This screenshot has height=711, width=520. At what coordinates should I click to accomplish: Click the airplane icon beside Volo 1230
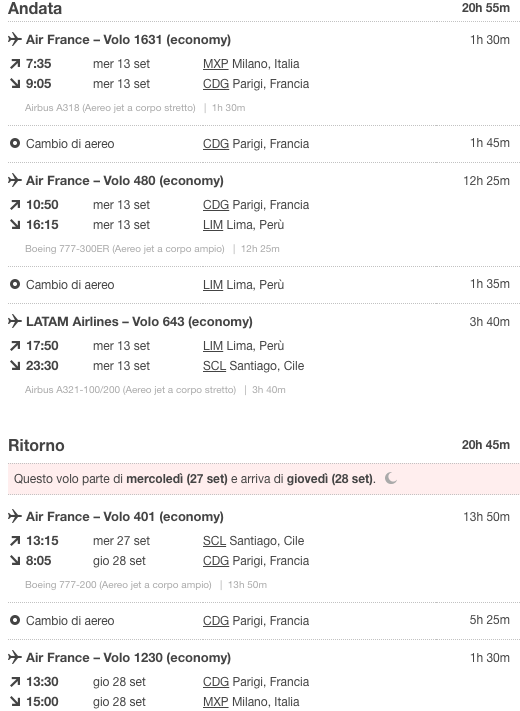tap(15, 657)
